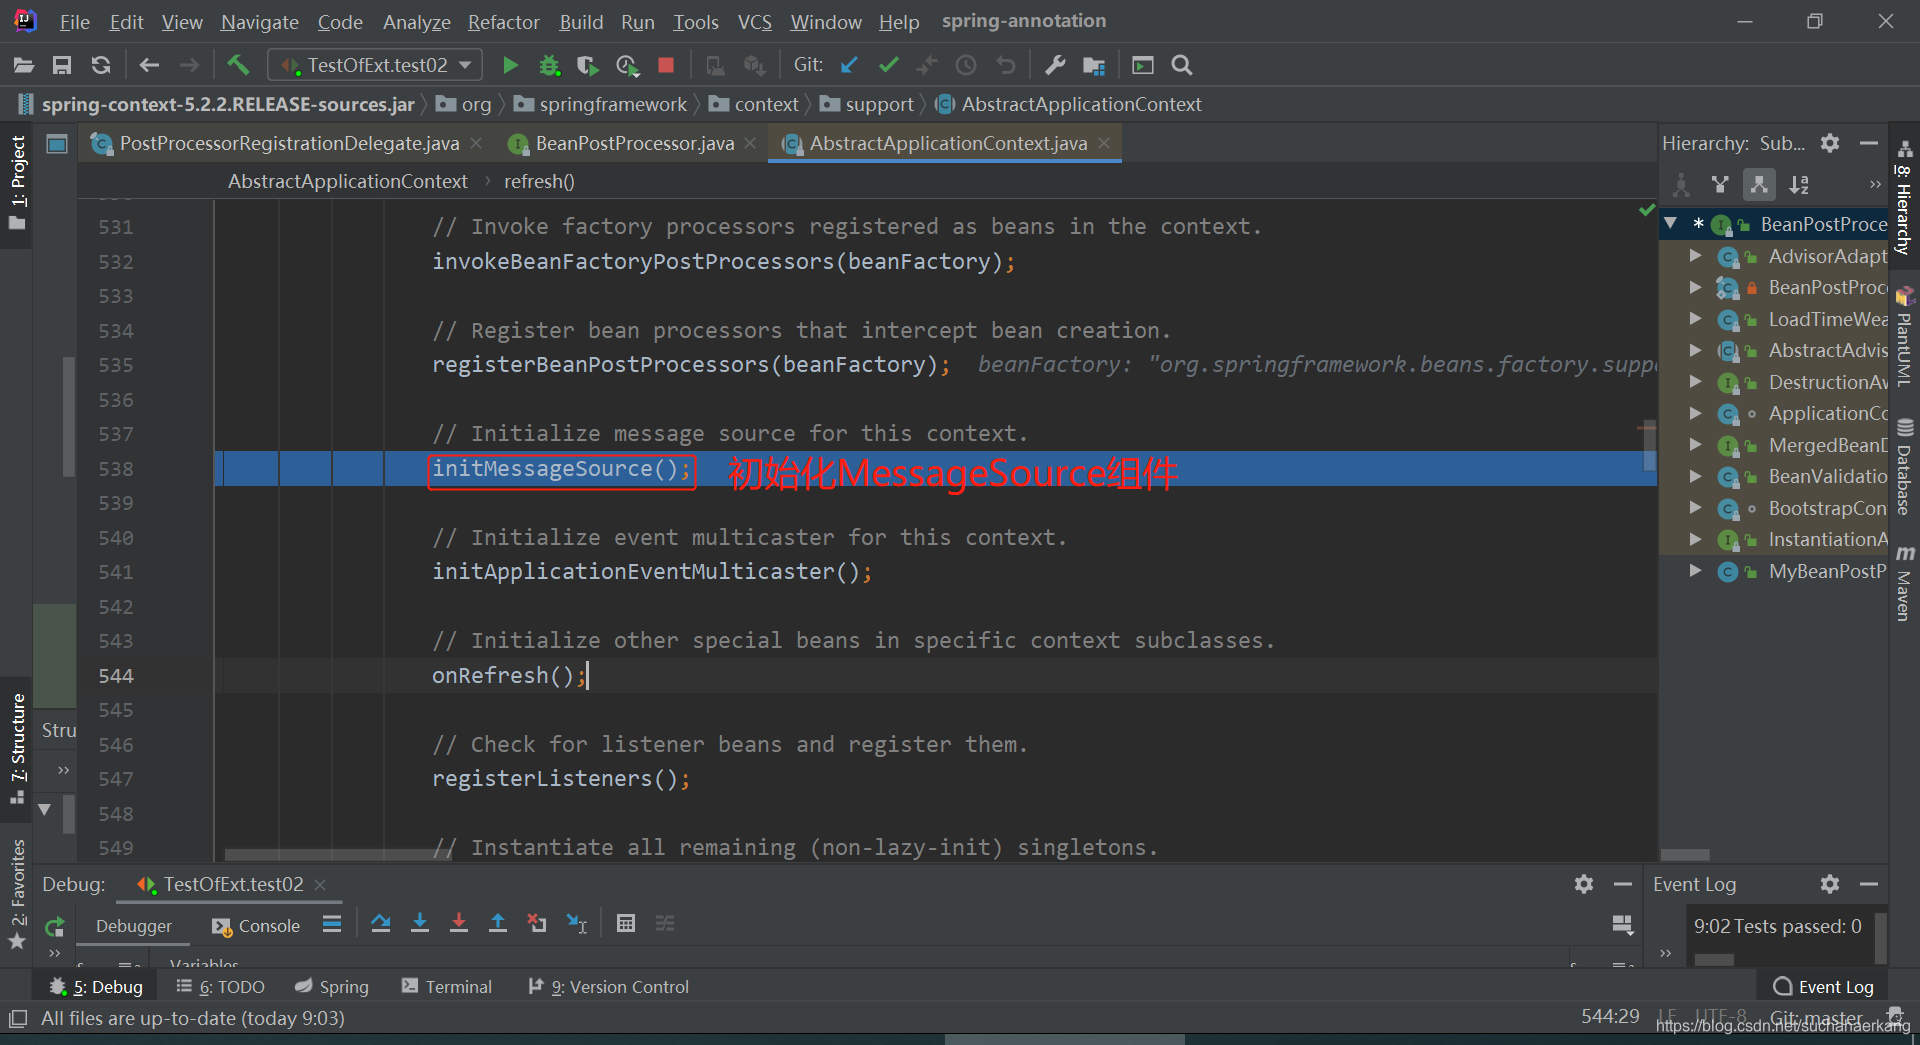This screenshot has width=1920, height=1045.
Task: Collapse the BeanPostProcessor root node
Action: coord(1671,224)
